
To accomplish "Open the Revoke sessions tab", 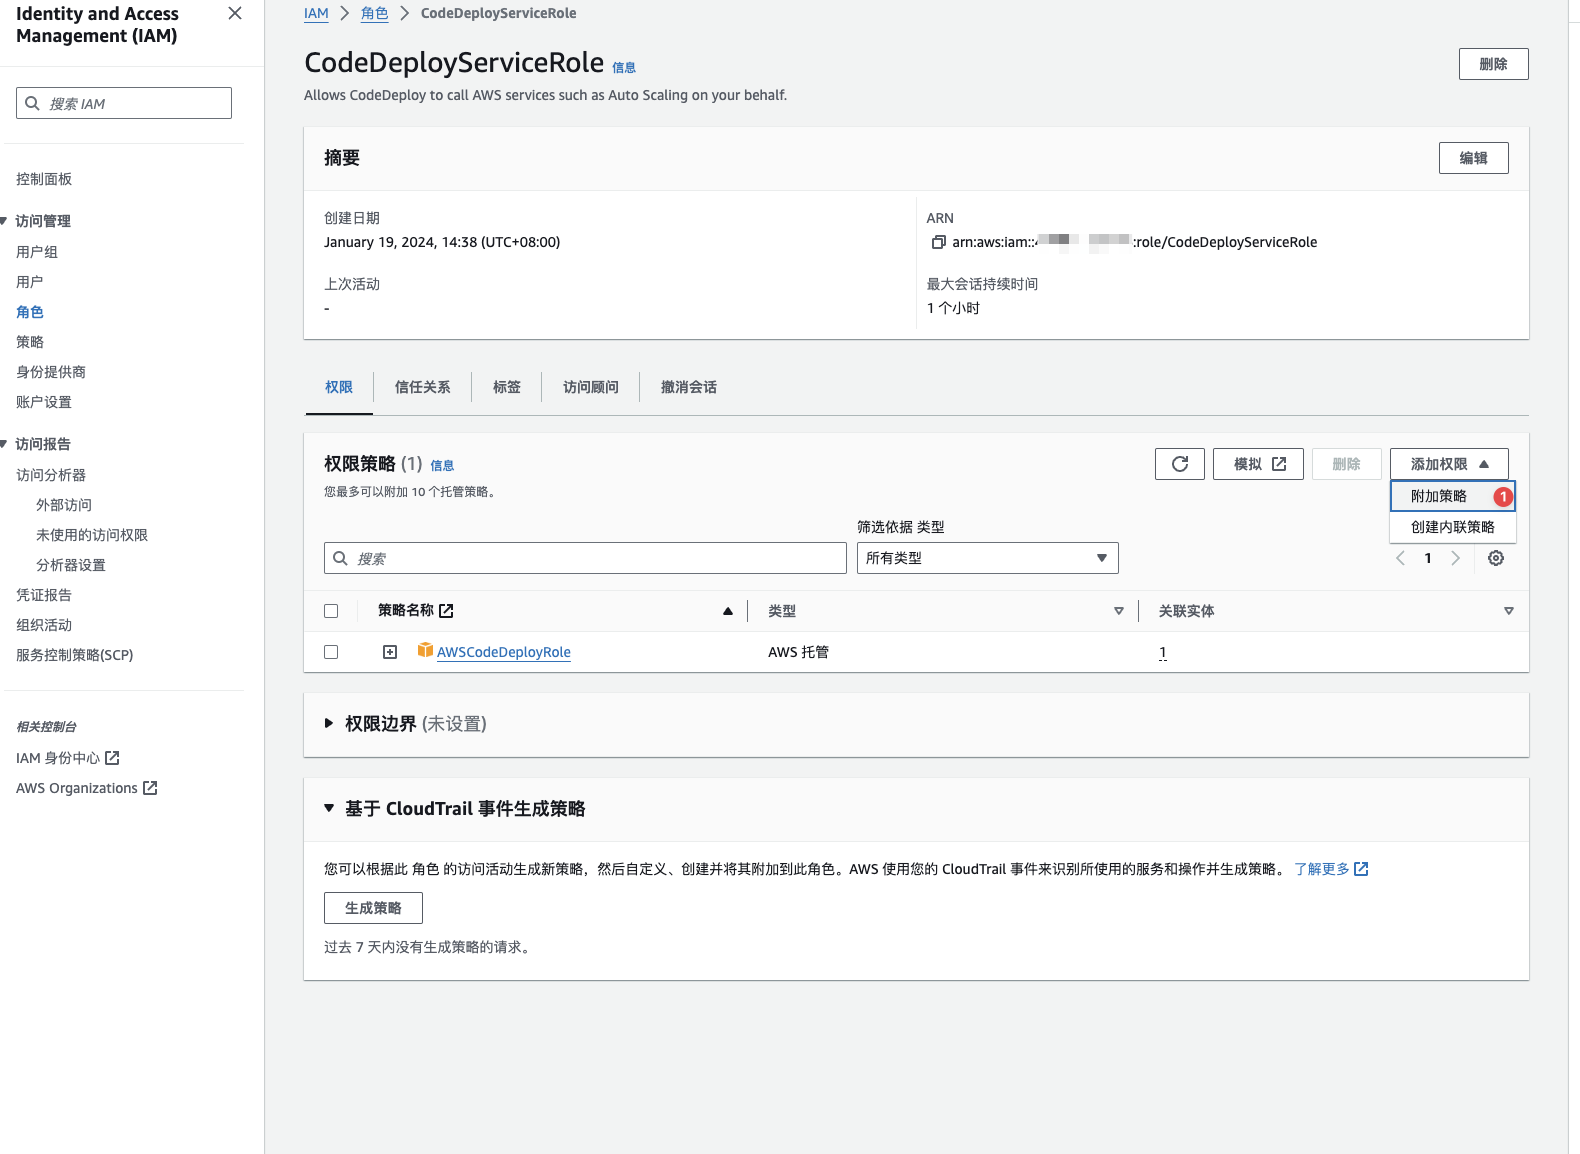I will tap(689, 387).
